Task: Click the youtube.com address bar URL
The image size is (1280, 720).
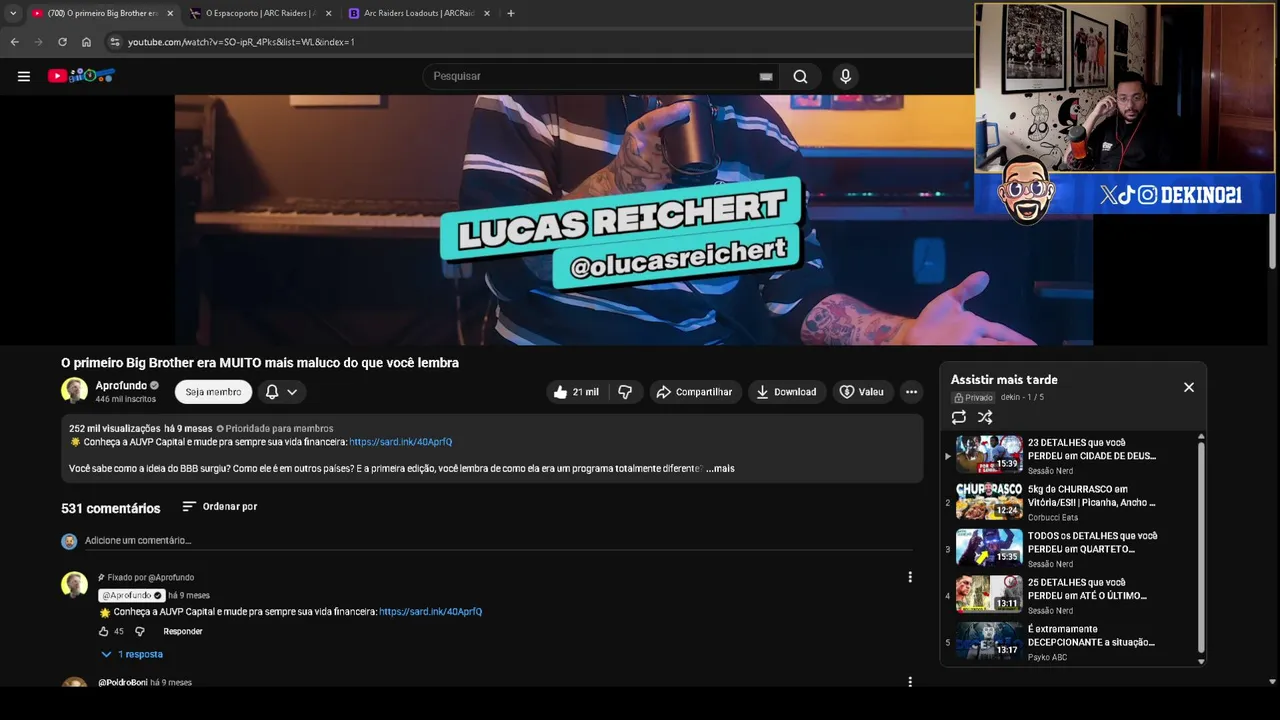Action: pos(241,42)
